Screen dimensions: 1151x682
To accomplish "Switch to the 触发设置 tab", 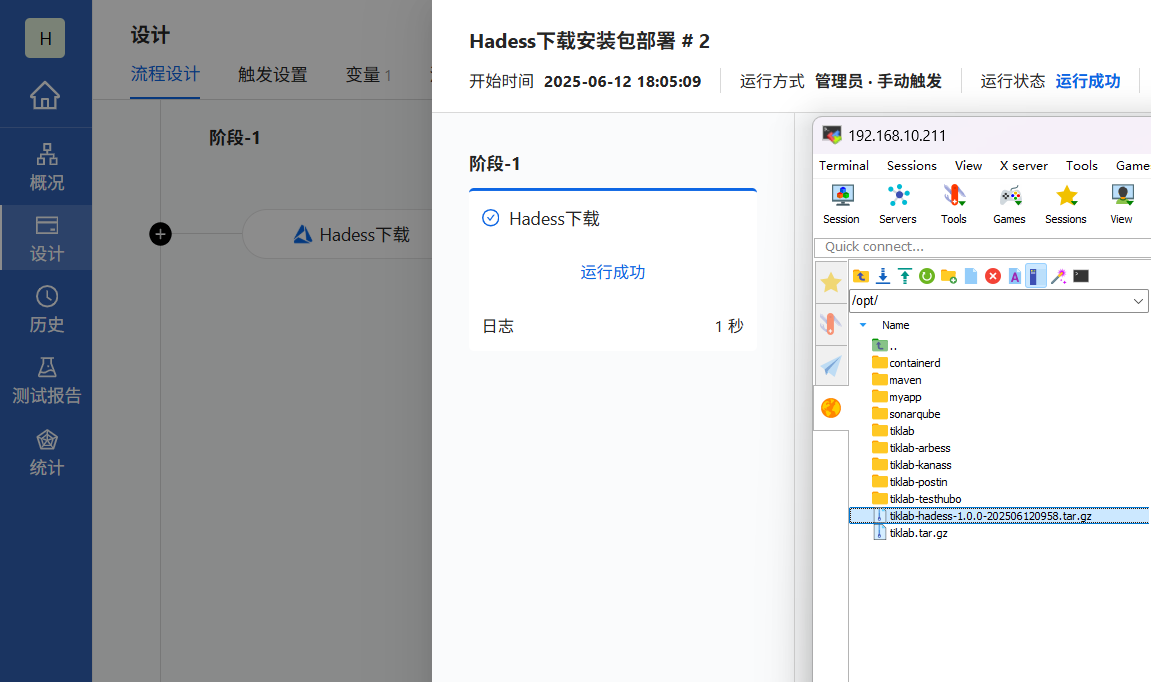I will [272, 75].
